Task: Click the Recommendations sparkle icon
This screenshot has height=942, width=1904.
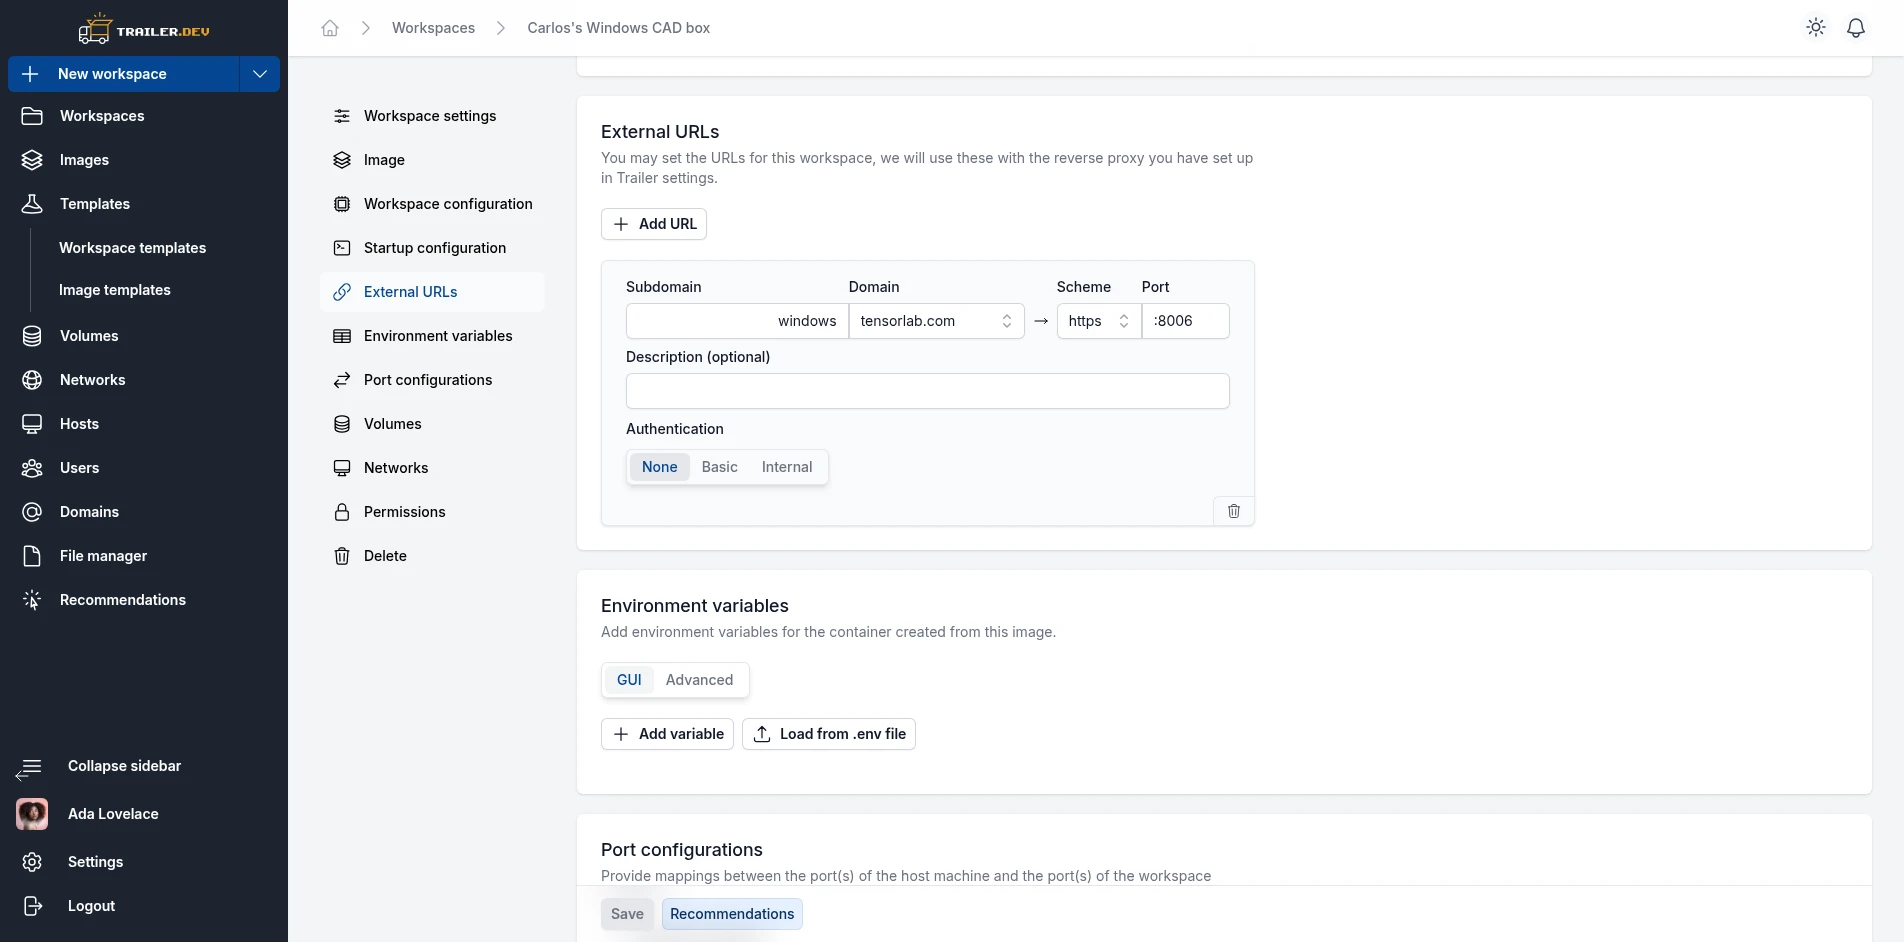Action: tap(32, 600)
